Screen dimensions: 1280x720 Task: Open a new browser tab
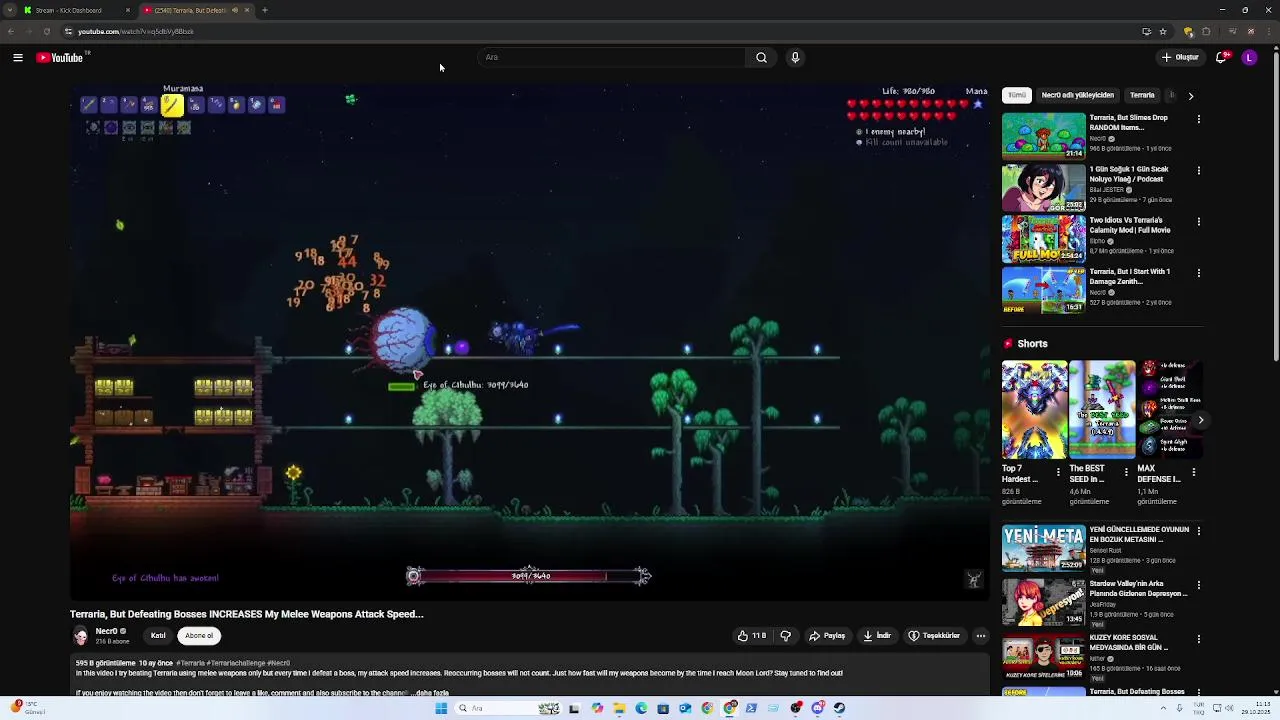coord(265,10)
